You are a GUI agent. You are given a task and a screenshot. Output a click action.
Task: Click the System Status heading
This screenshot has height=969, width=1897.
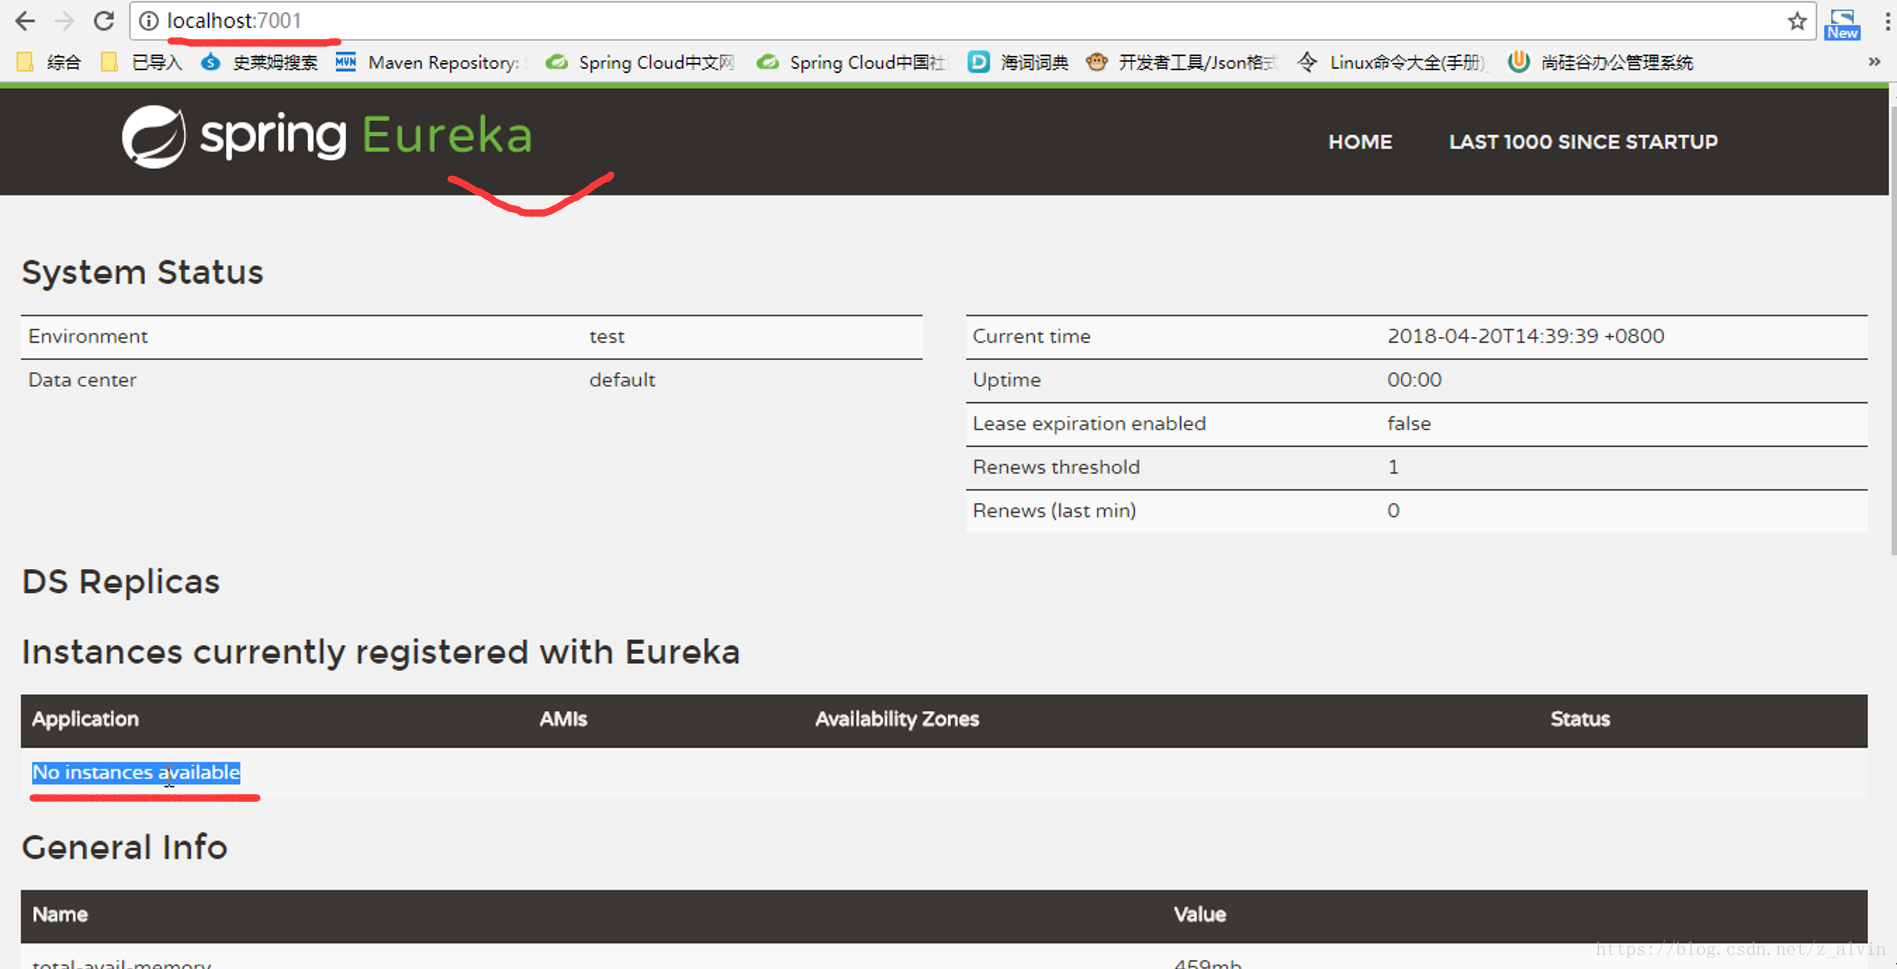click(142, 272)
